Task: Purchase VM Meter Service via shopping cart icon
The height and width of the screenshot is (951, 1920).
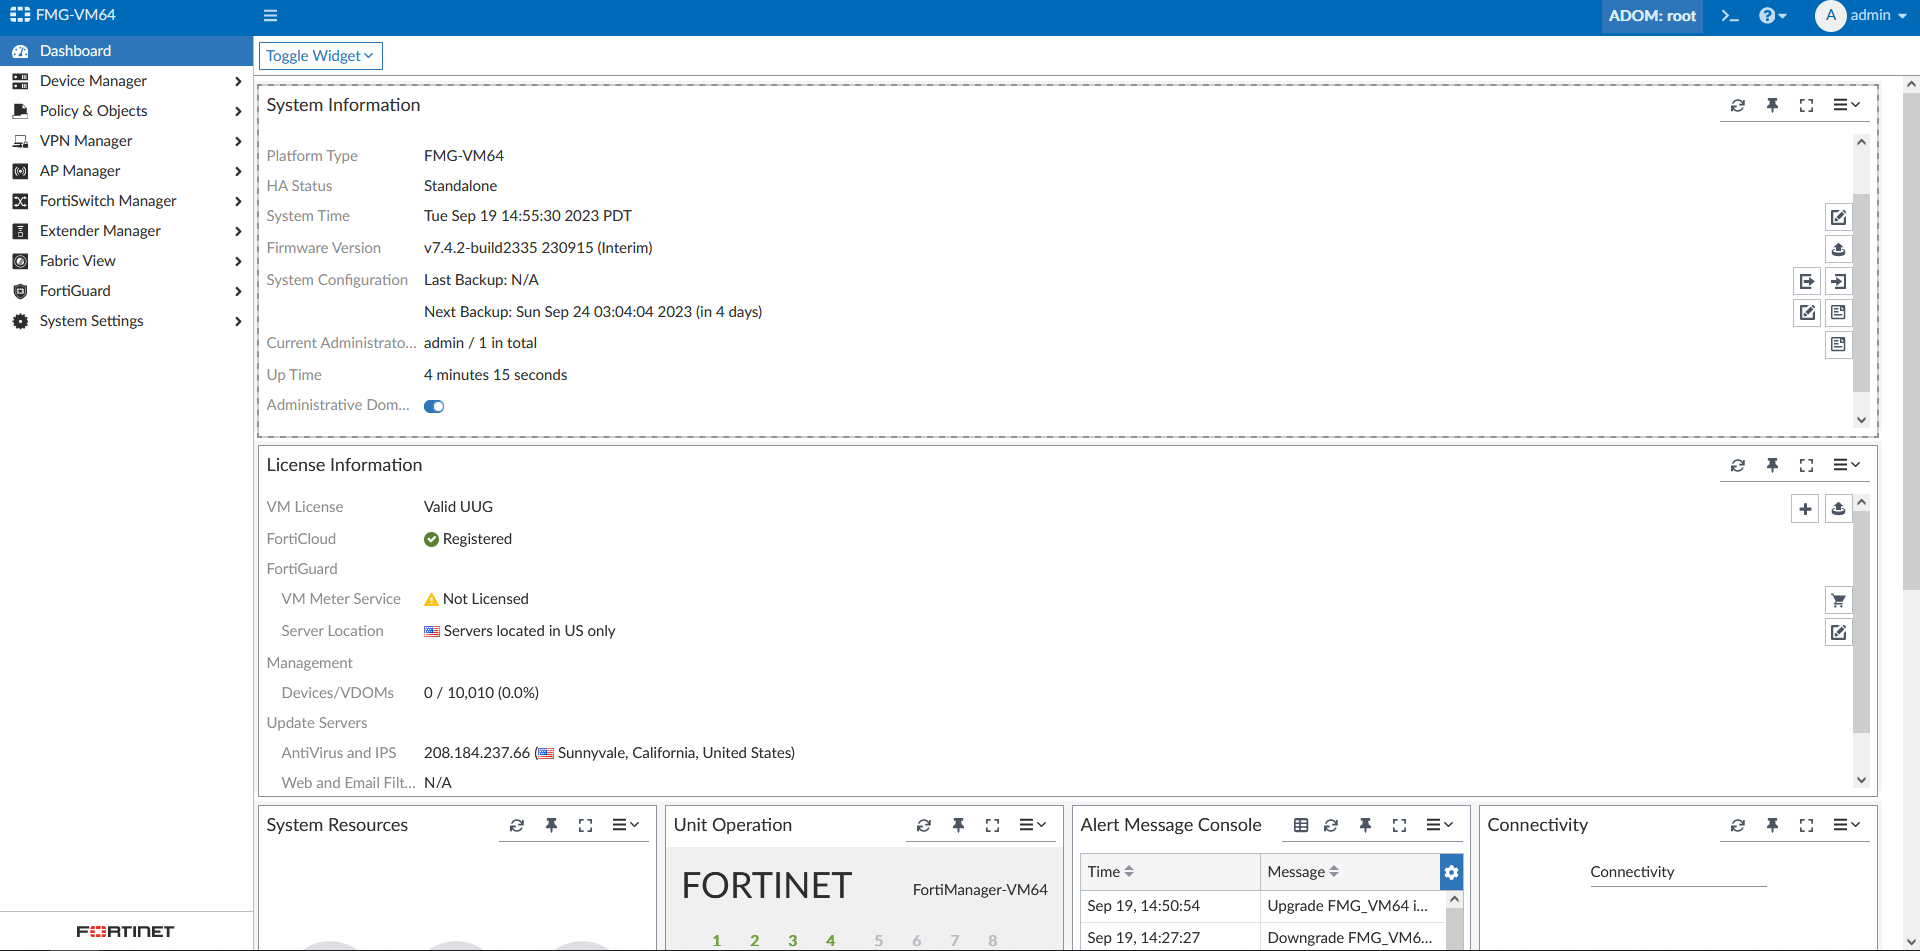Action: (1839, 600)
